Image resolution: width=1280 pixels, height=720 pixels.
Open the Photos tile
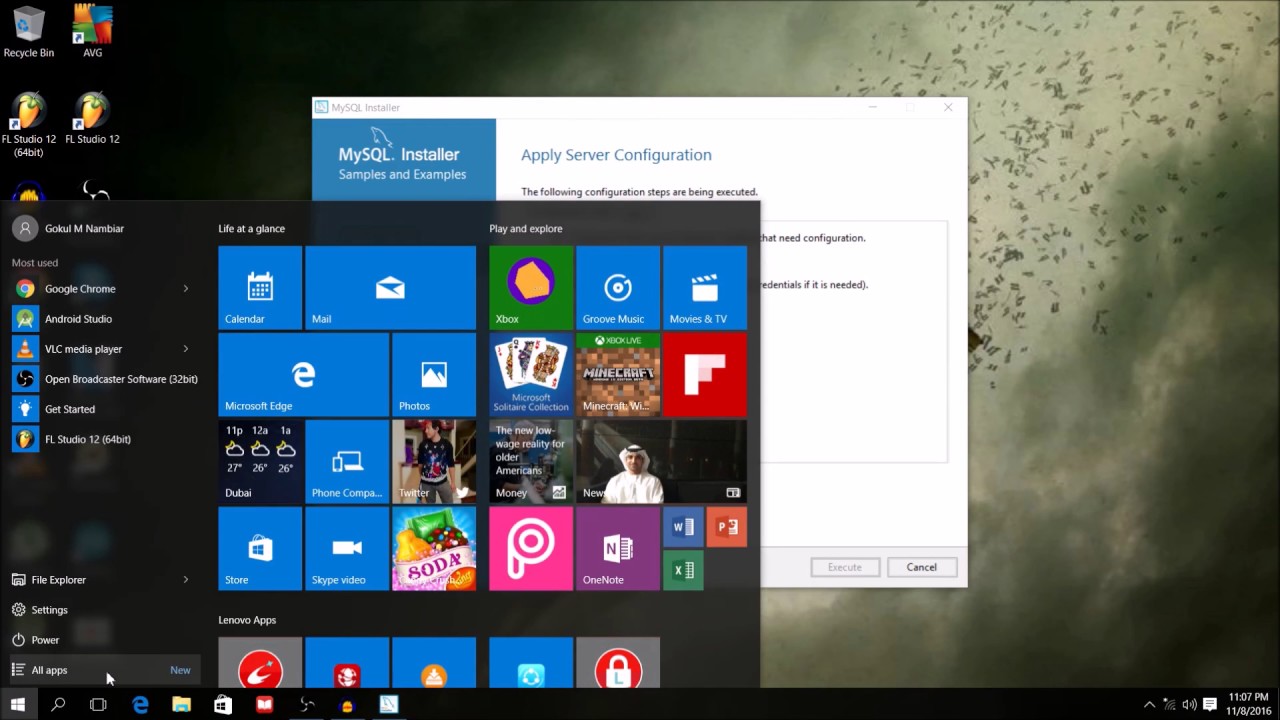(x=434, y=375)
